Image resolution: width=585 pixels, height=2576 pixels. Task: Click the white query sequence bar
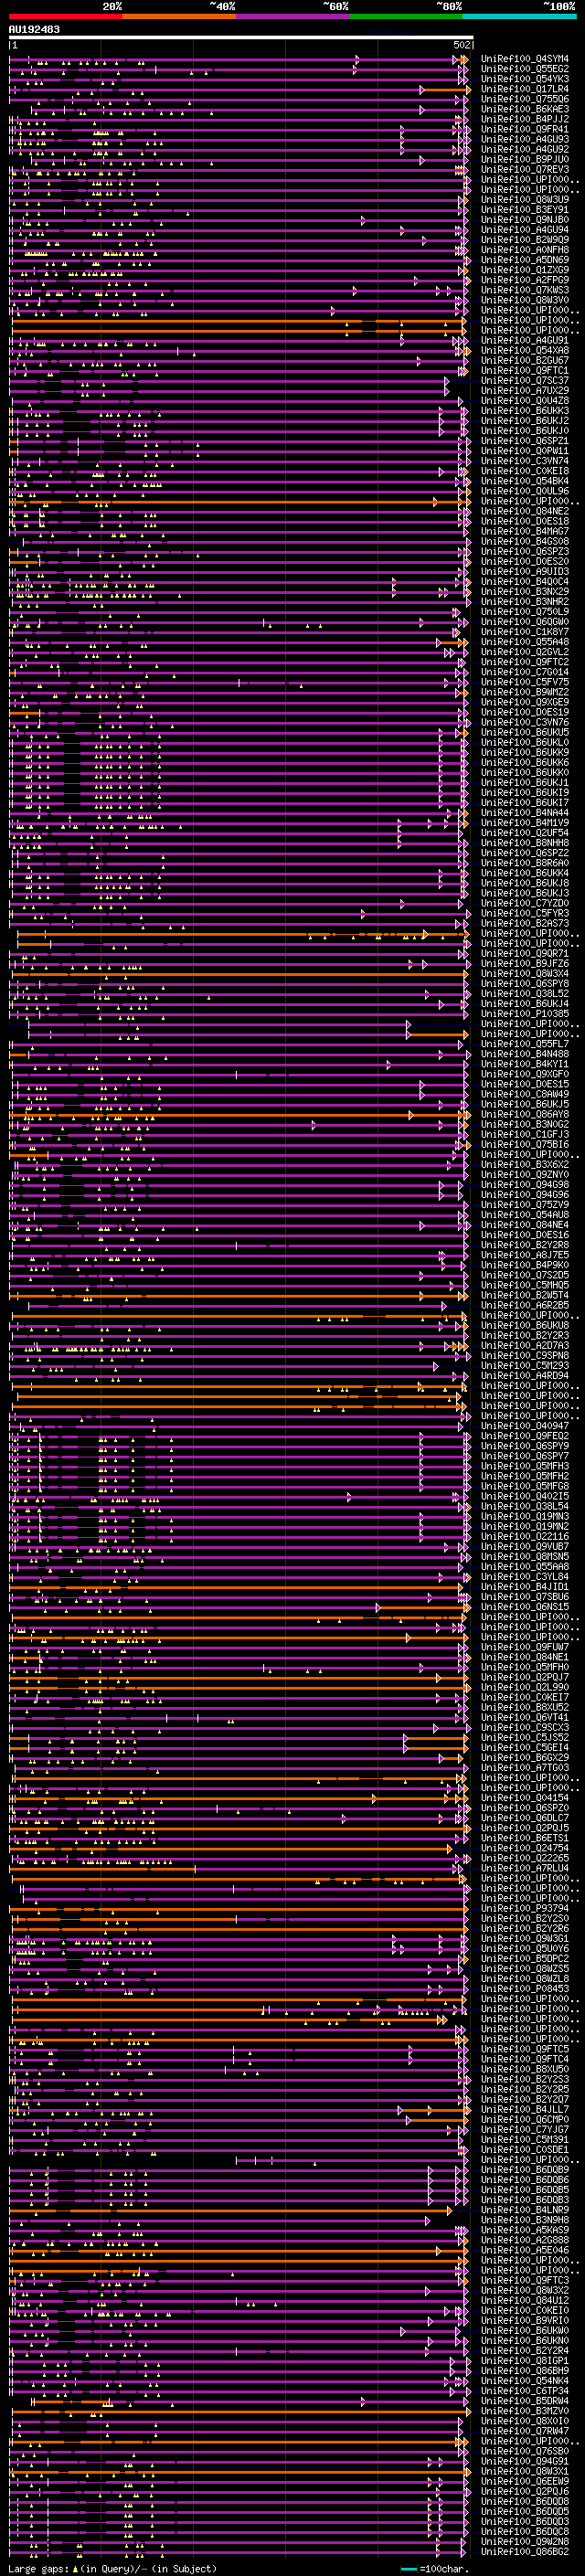(x=240, y=37)
